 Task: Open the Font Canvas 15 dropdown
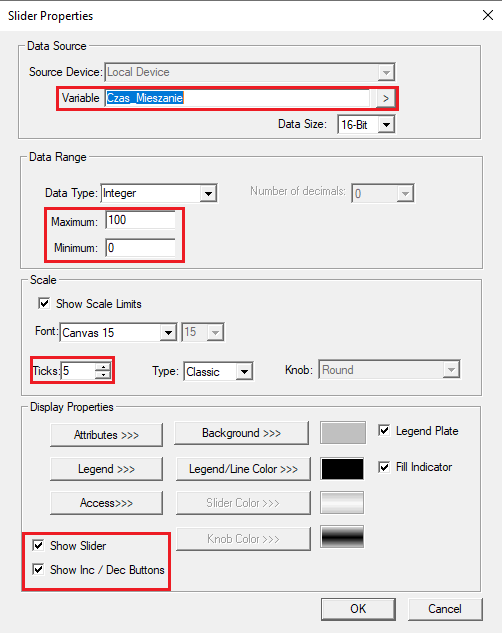pyautogui.click(x=168, y=333)
